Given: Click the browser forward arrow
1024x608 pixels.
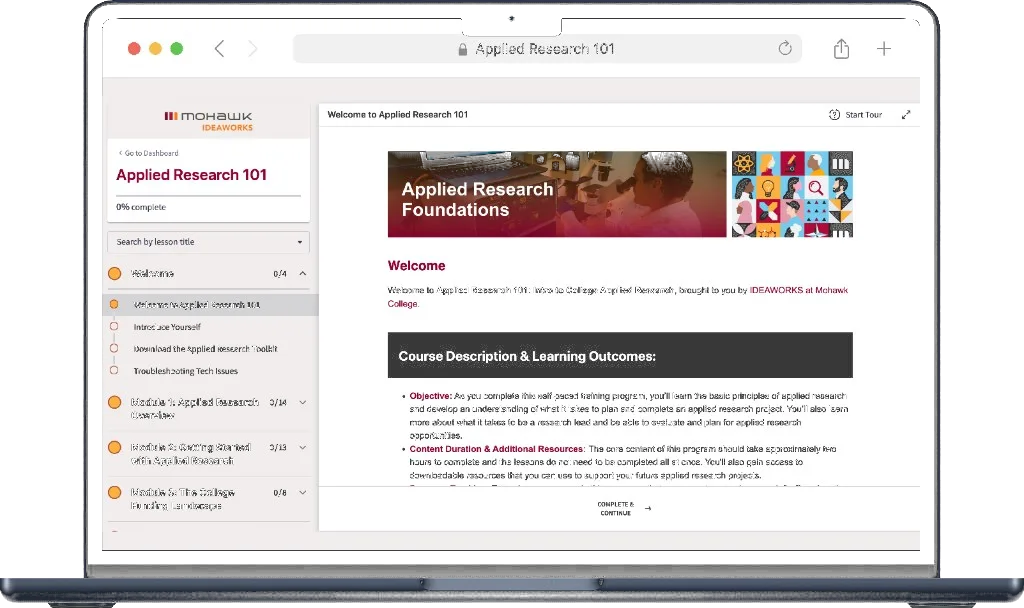Looking at the screenshot, I should coord(252,49).
